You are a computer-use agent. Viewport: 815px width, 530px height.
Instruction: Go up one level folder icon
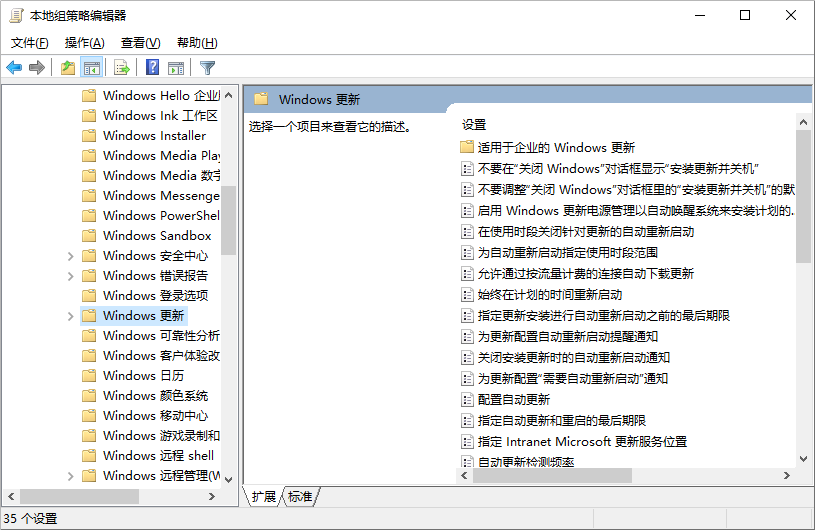point(68,68)
